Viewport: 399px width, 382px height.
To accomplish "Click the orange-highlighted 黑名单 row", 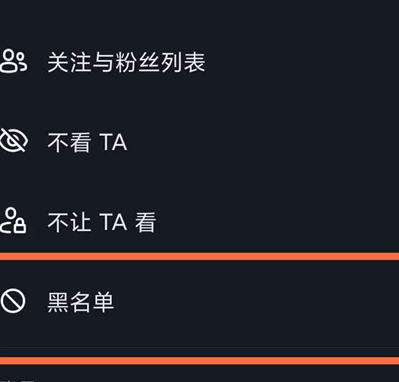I will point(199,308).
